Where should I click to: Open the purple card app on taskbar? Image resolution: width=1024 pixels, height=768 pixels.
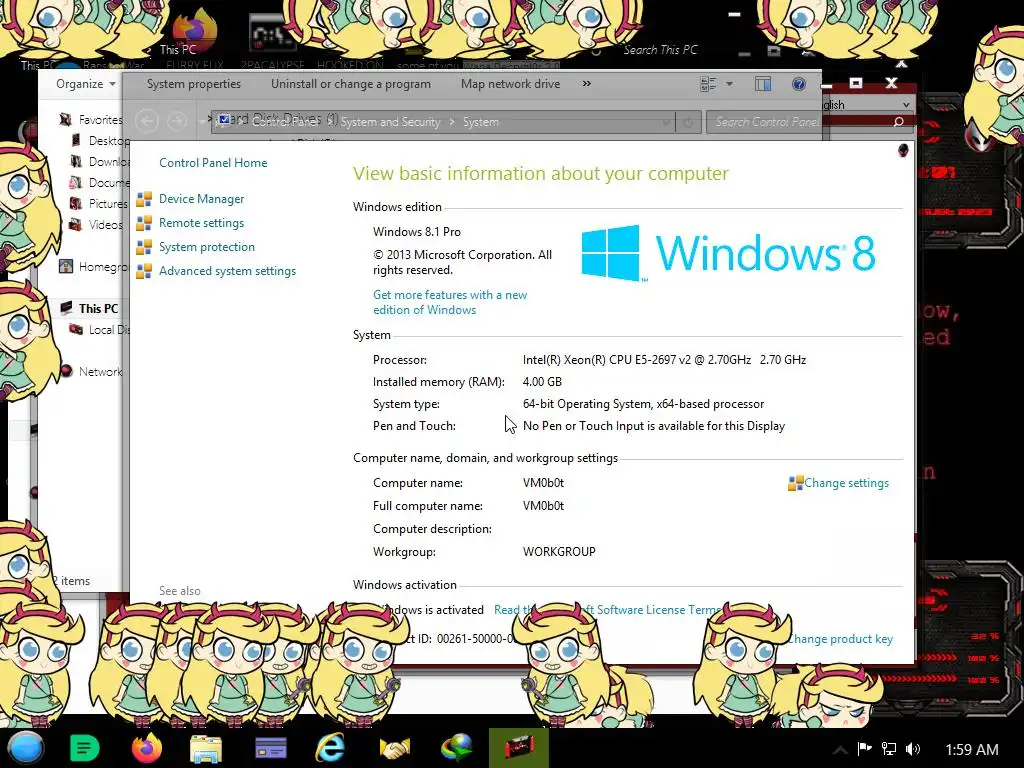pos(270,748)
